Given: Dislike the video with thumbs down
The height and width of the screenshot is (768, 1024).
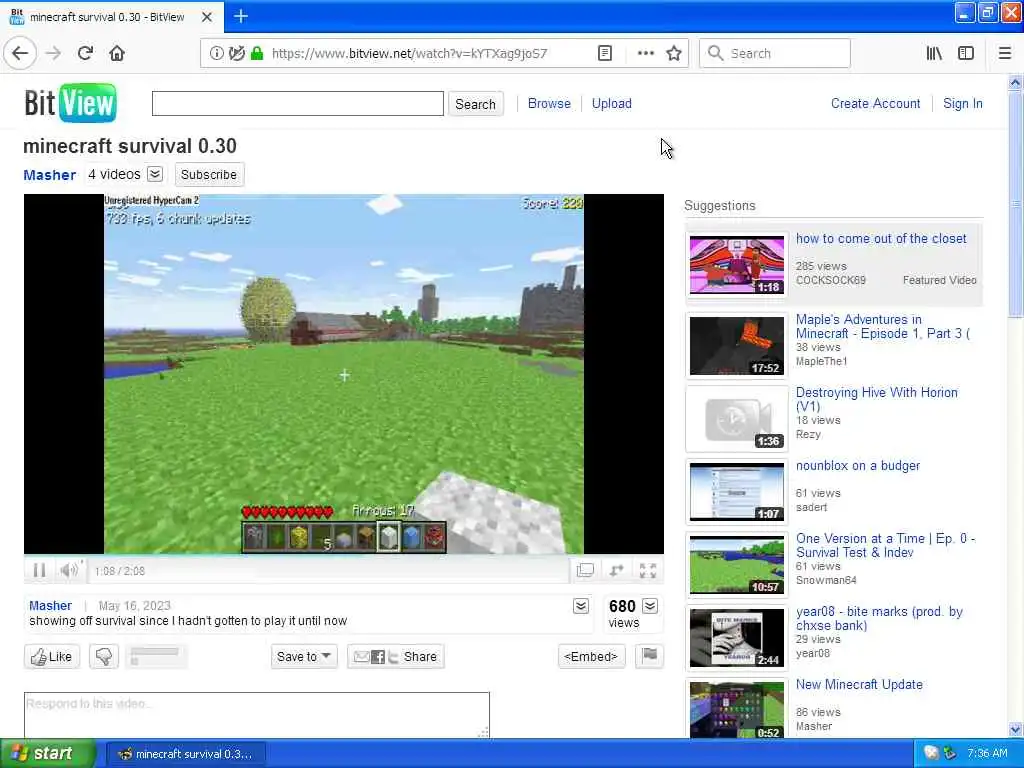Looking at the screenshot, I should coord(104,656).
